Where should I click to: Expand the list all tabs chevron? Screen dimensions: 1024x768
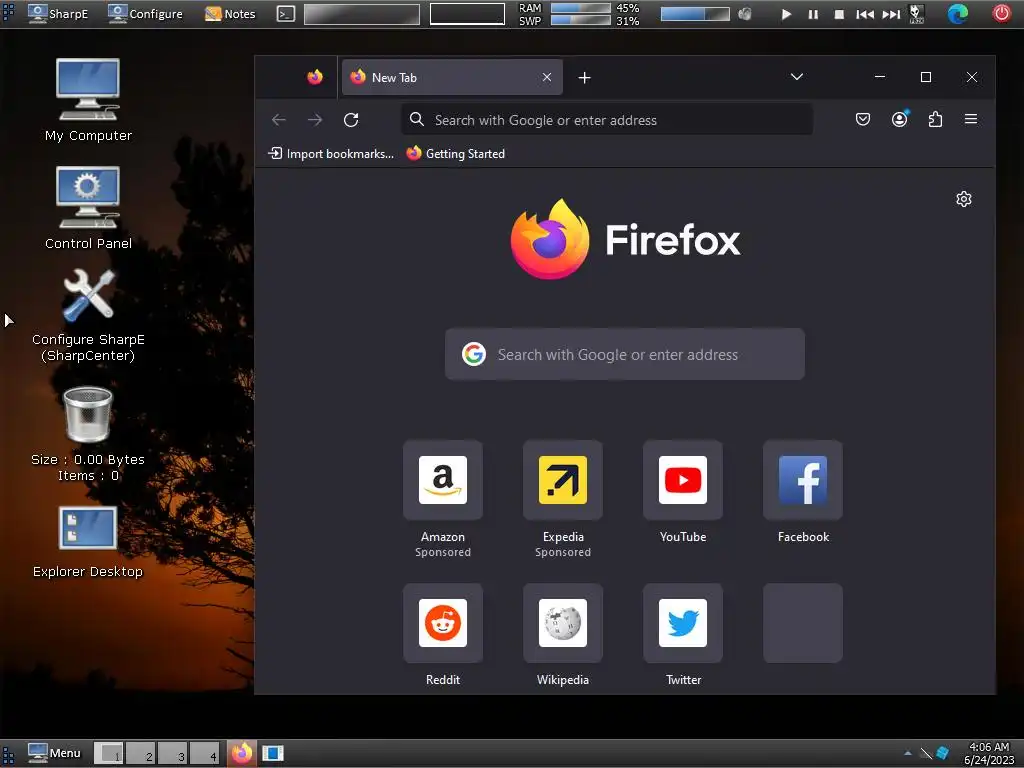pyautogui.click(x=797, y=77)
